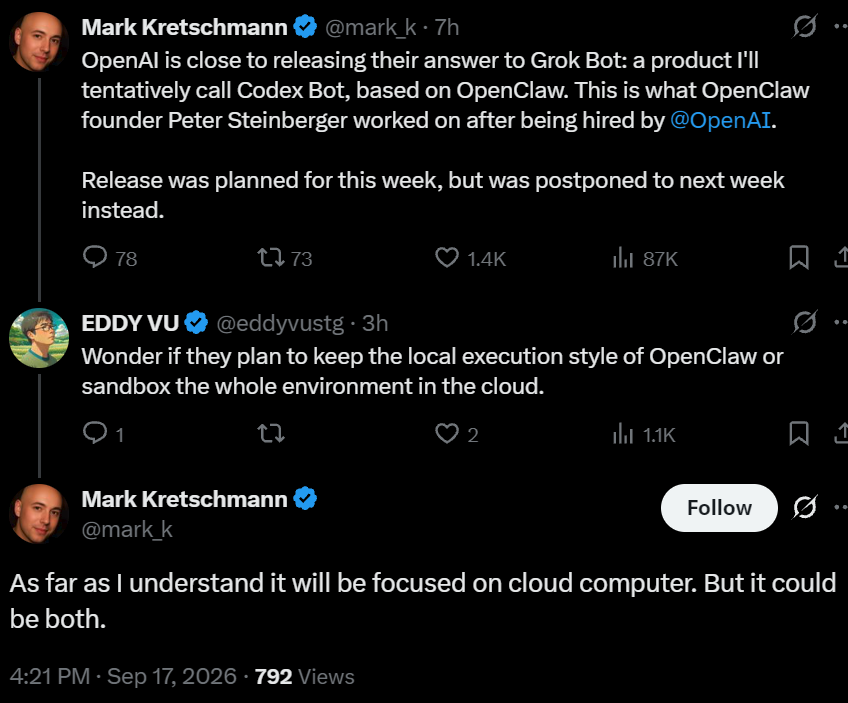Open the @eddyvustg handle

point(280,323)
